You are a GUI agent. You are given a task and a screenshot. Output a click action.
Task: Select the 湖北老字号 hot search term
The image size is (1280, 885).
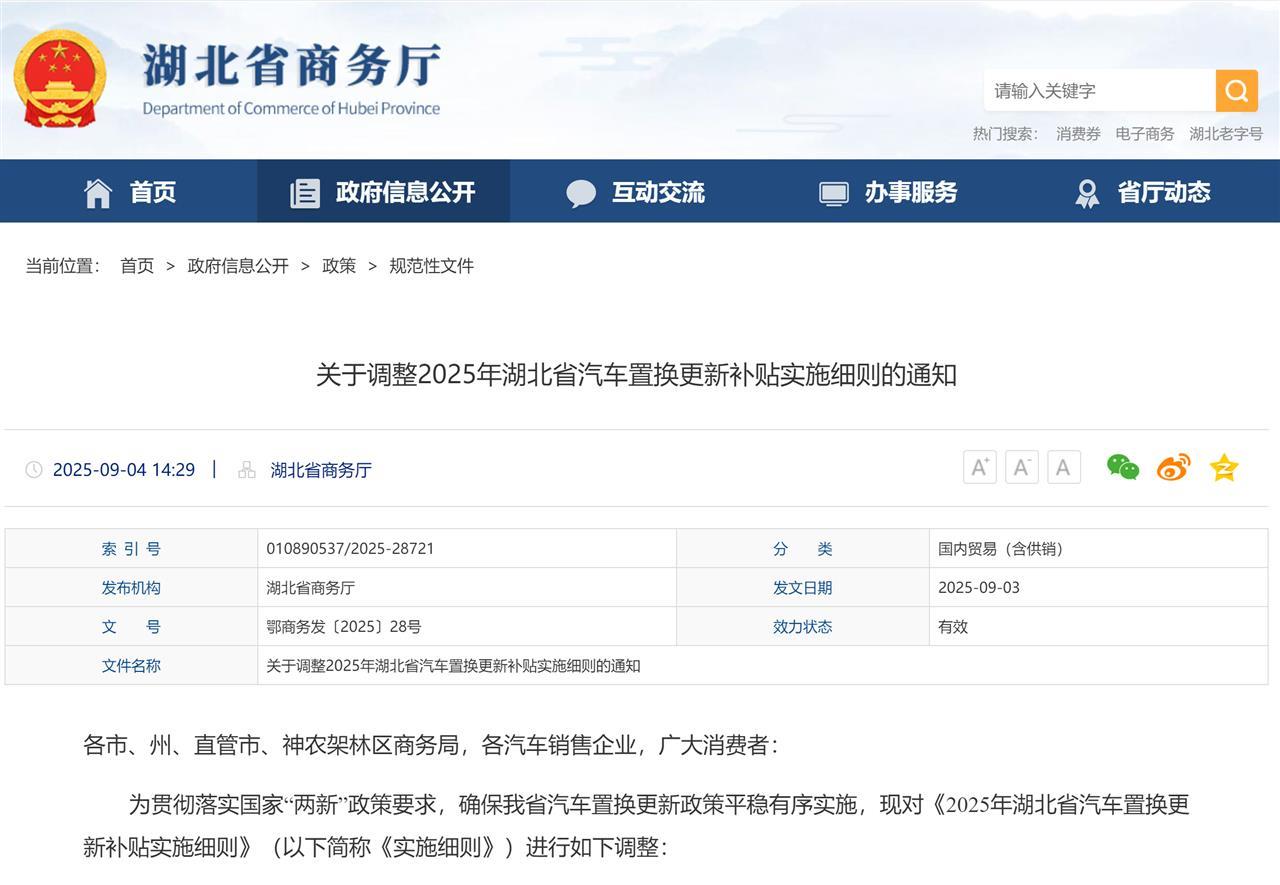tap(1226, 133)
